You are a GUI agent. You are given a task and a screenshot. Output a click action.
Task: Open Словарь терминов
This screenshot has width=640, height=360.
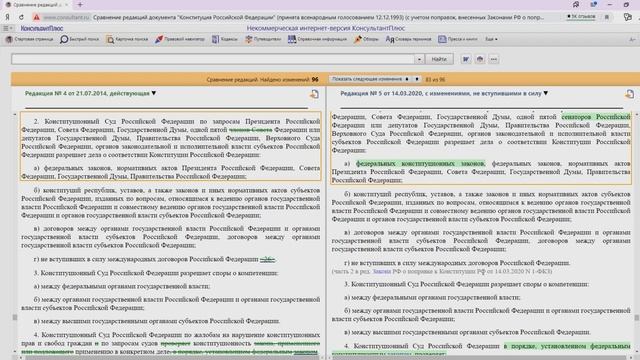[x=408, y=39]
